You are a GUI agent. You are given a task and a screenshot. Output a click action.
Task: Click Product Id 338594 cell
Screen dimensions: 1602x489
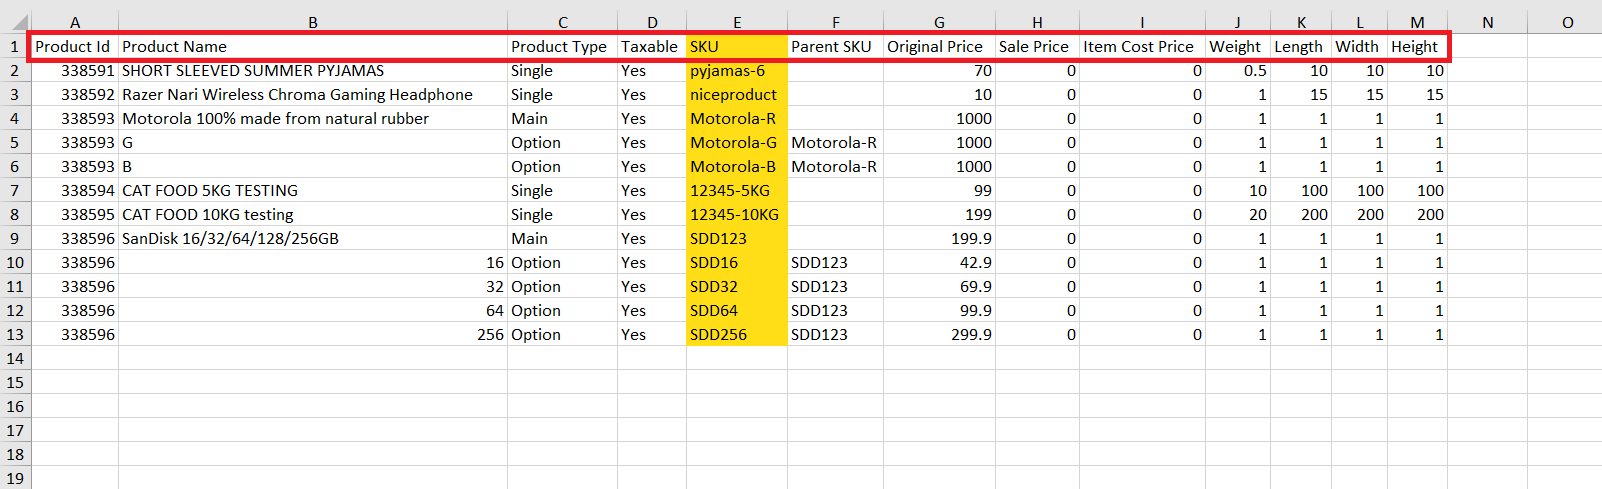75,191
